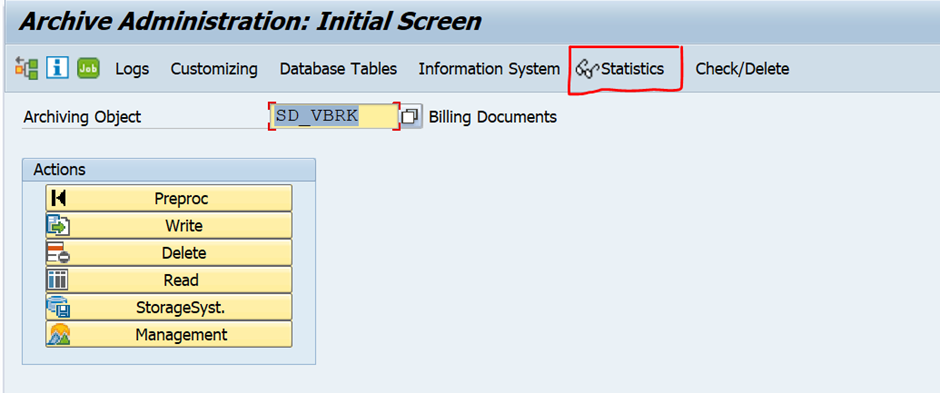Open Logs in the application toolbar

point(132,69)
